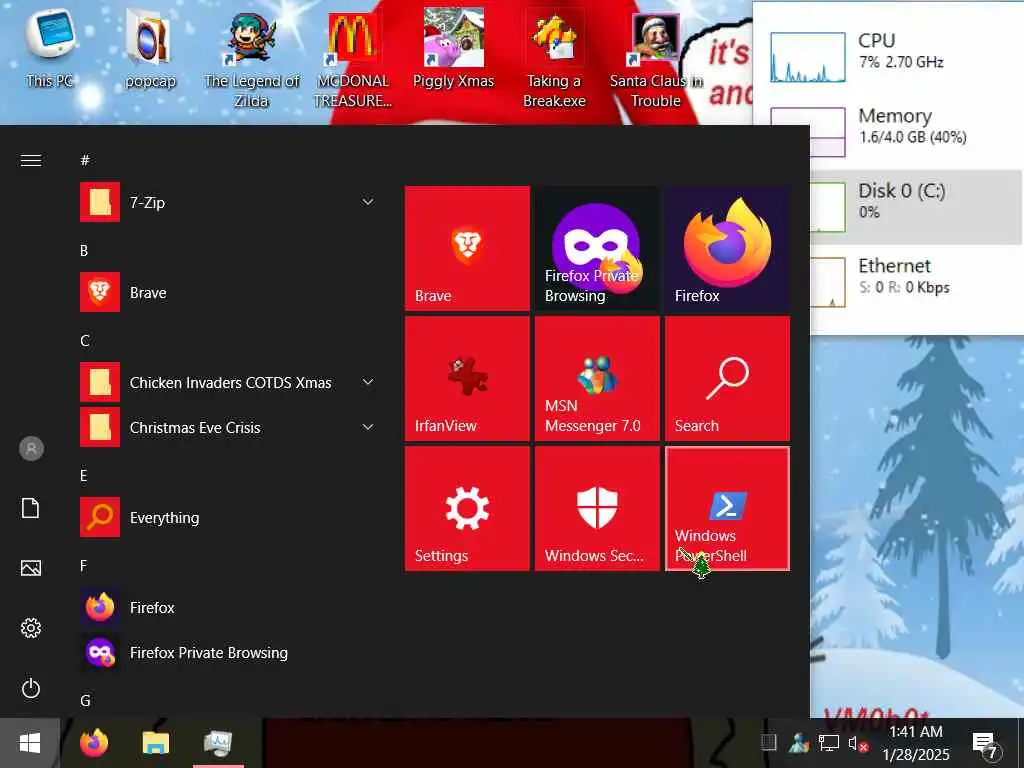Select Santa Claus in Trouble shortcut

point(656,59)
